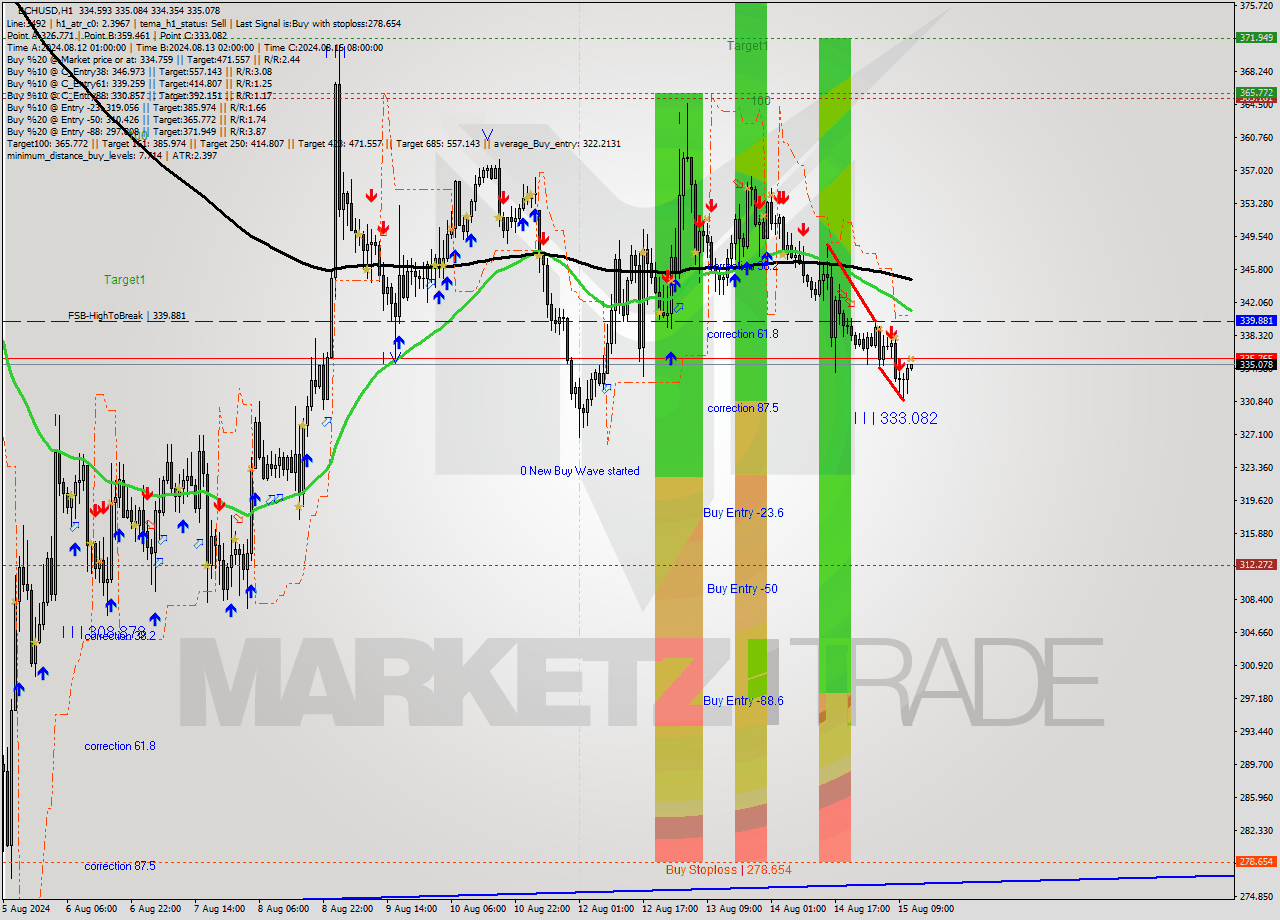Click the 349.540 price scale value
Viewport: 1280px width, 920px height.
(1256, 237)
